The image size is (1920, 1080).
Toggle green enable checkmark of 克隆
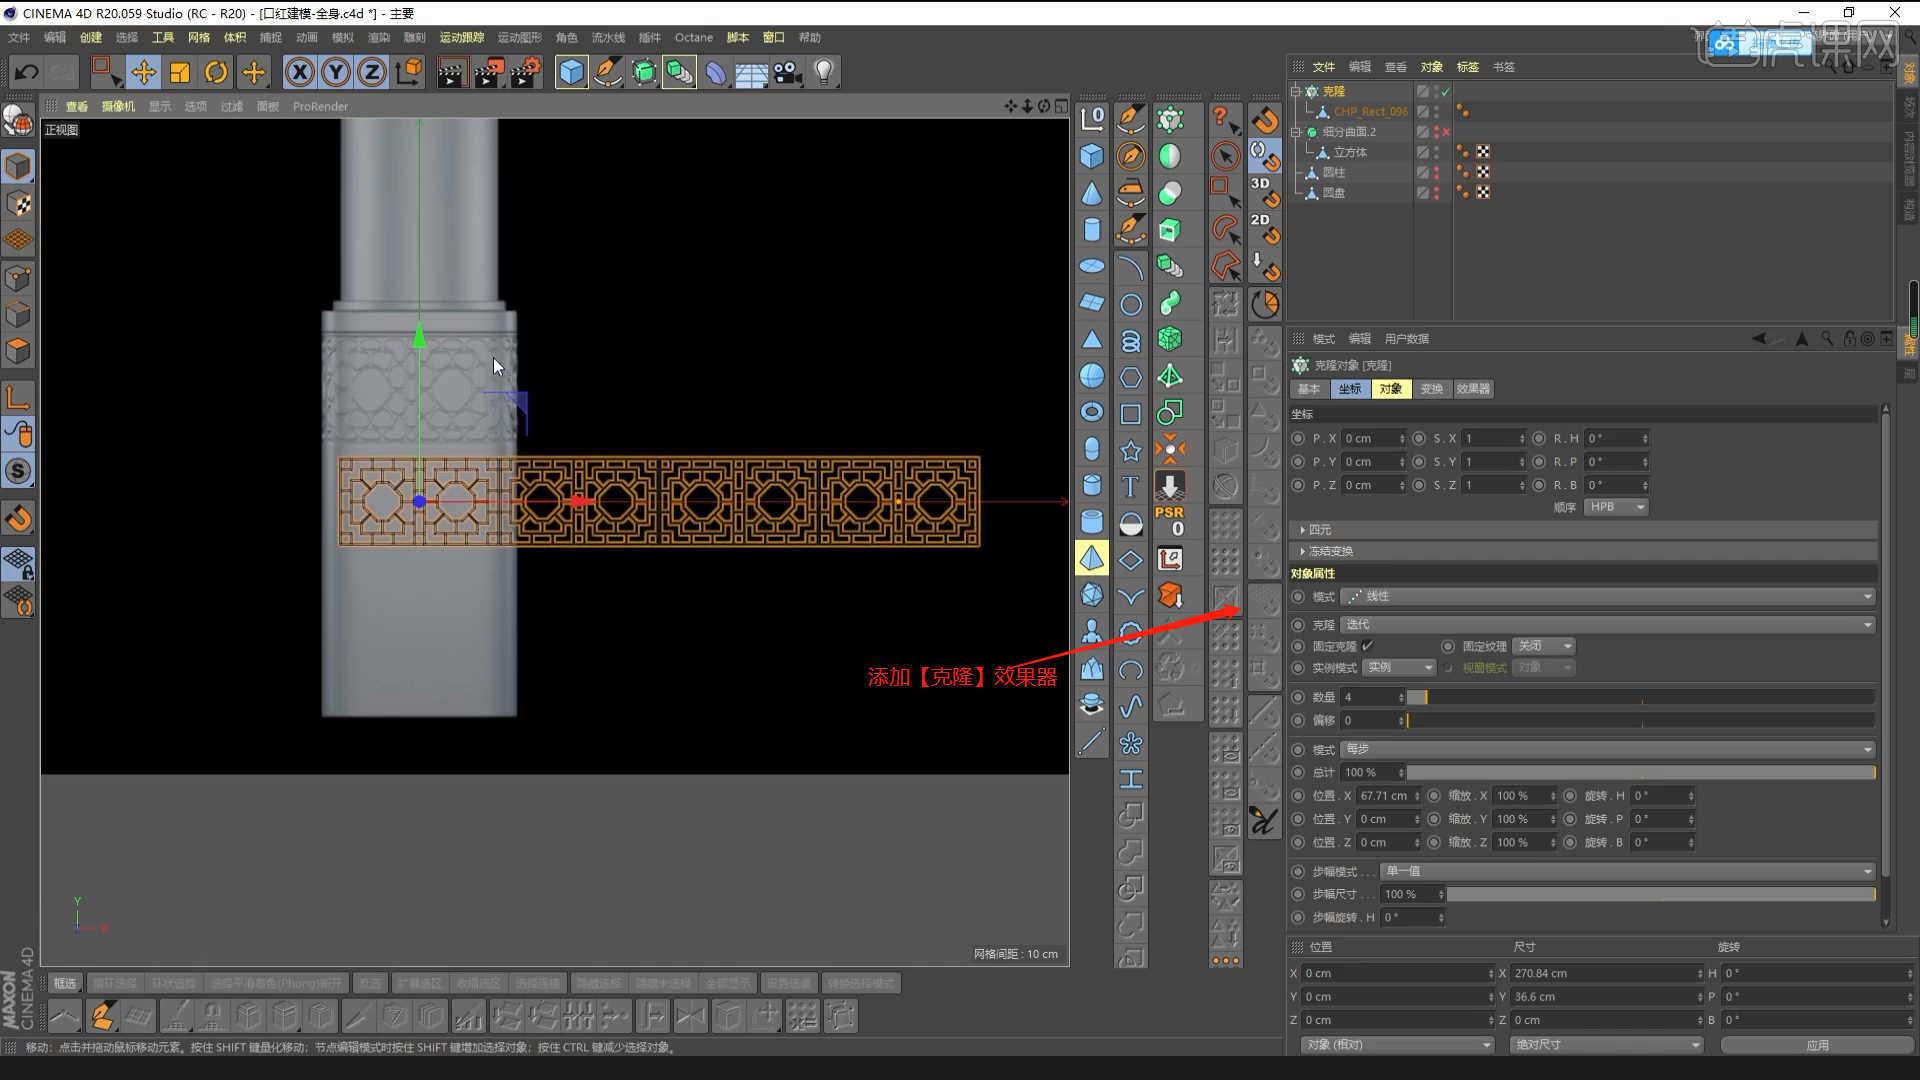point(1446,91)
